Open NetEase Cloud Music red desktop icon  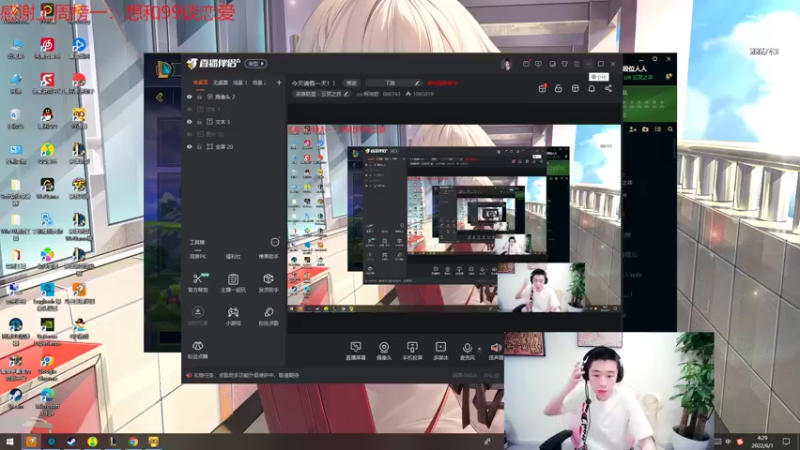(x=47, y=45)
